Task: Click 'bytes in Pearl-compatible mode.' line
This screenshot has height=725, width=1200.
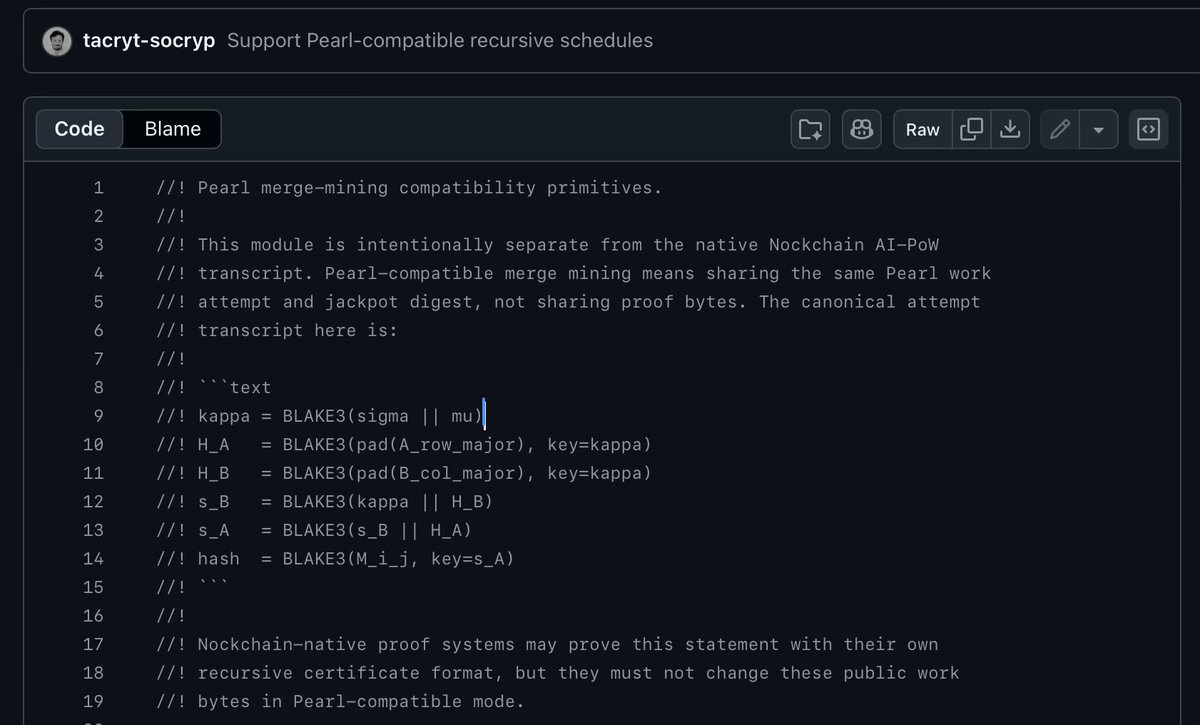Action: (x=340, y=701)
